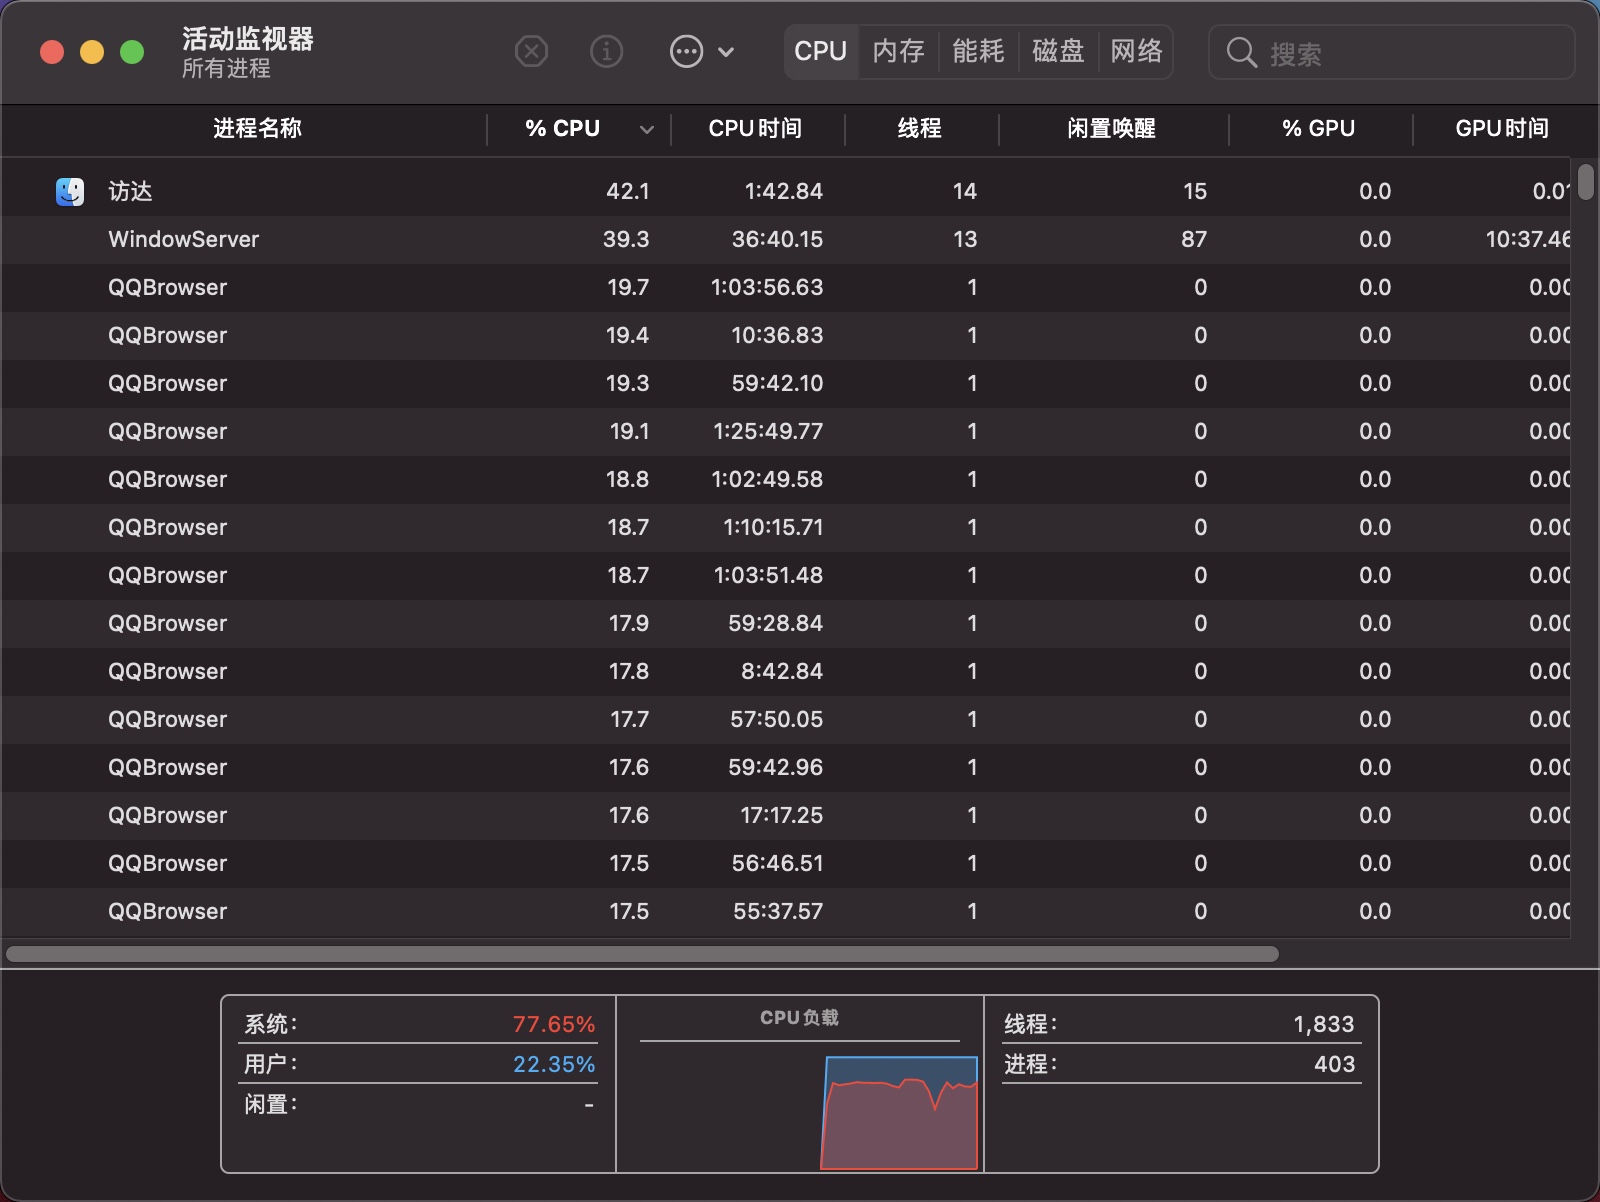Open the 能耗 tab

click(x=977, y=51)
